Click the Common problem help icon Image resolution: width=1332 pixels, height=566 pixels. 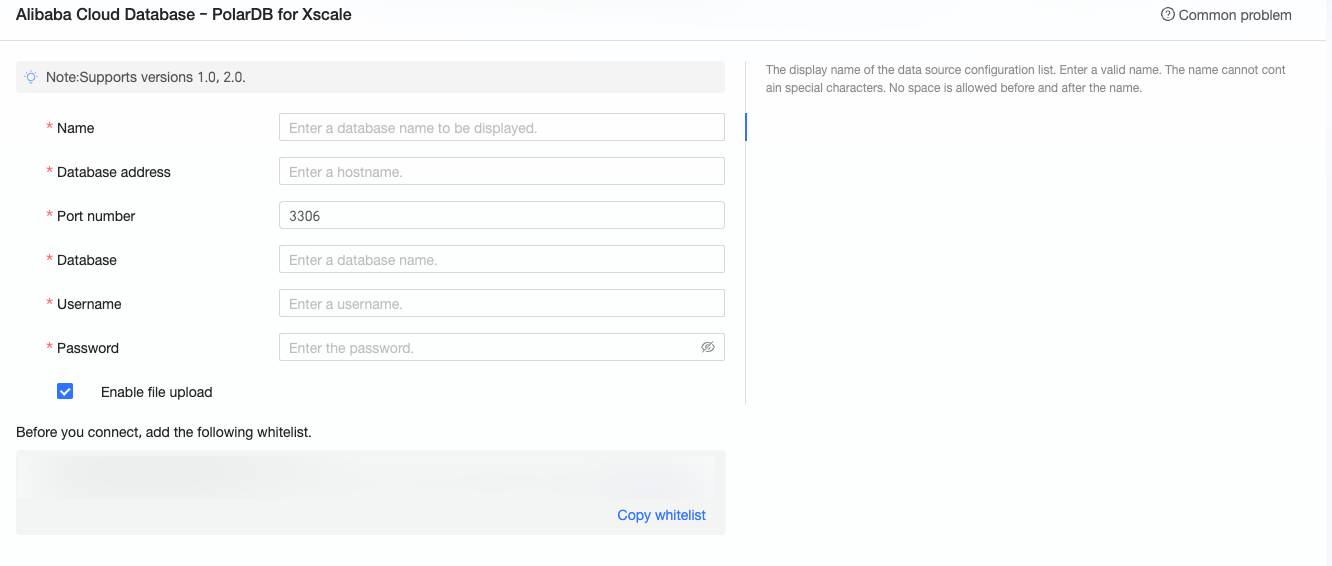pyautogui.click(x=1167, y=15)
